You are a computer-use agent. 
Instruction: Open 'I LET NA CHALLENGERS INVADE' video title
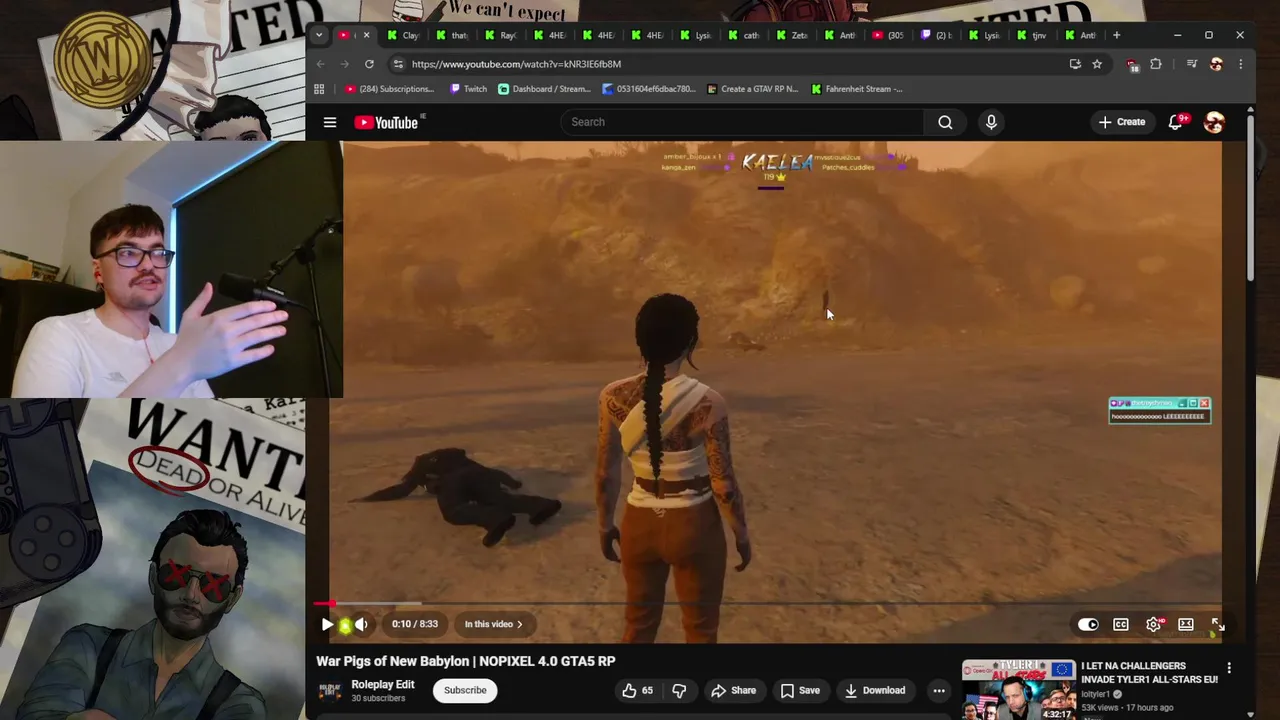pyautogui.click(x=1149, y=672)
